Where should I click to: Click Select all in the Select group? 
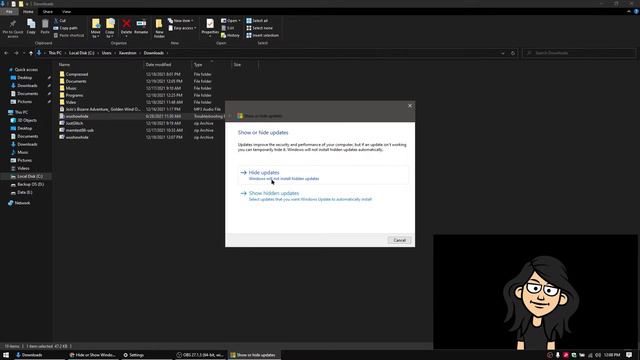257,20
